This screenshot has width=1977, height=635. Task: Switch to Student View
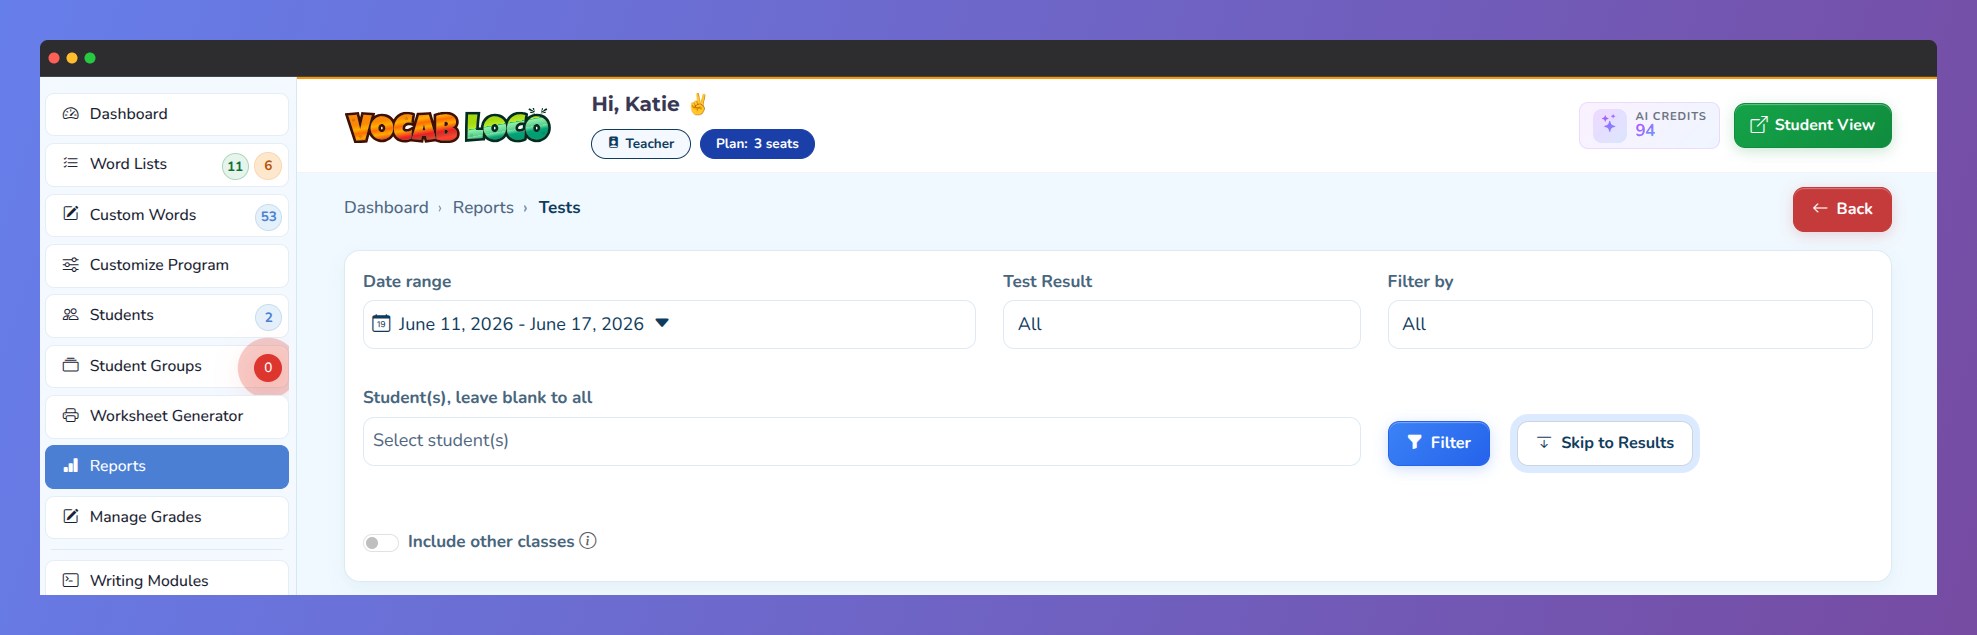pos(1812,125)
